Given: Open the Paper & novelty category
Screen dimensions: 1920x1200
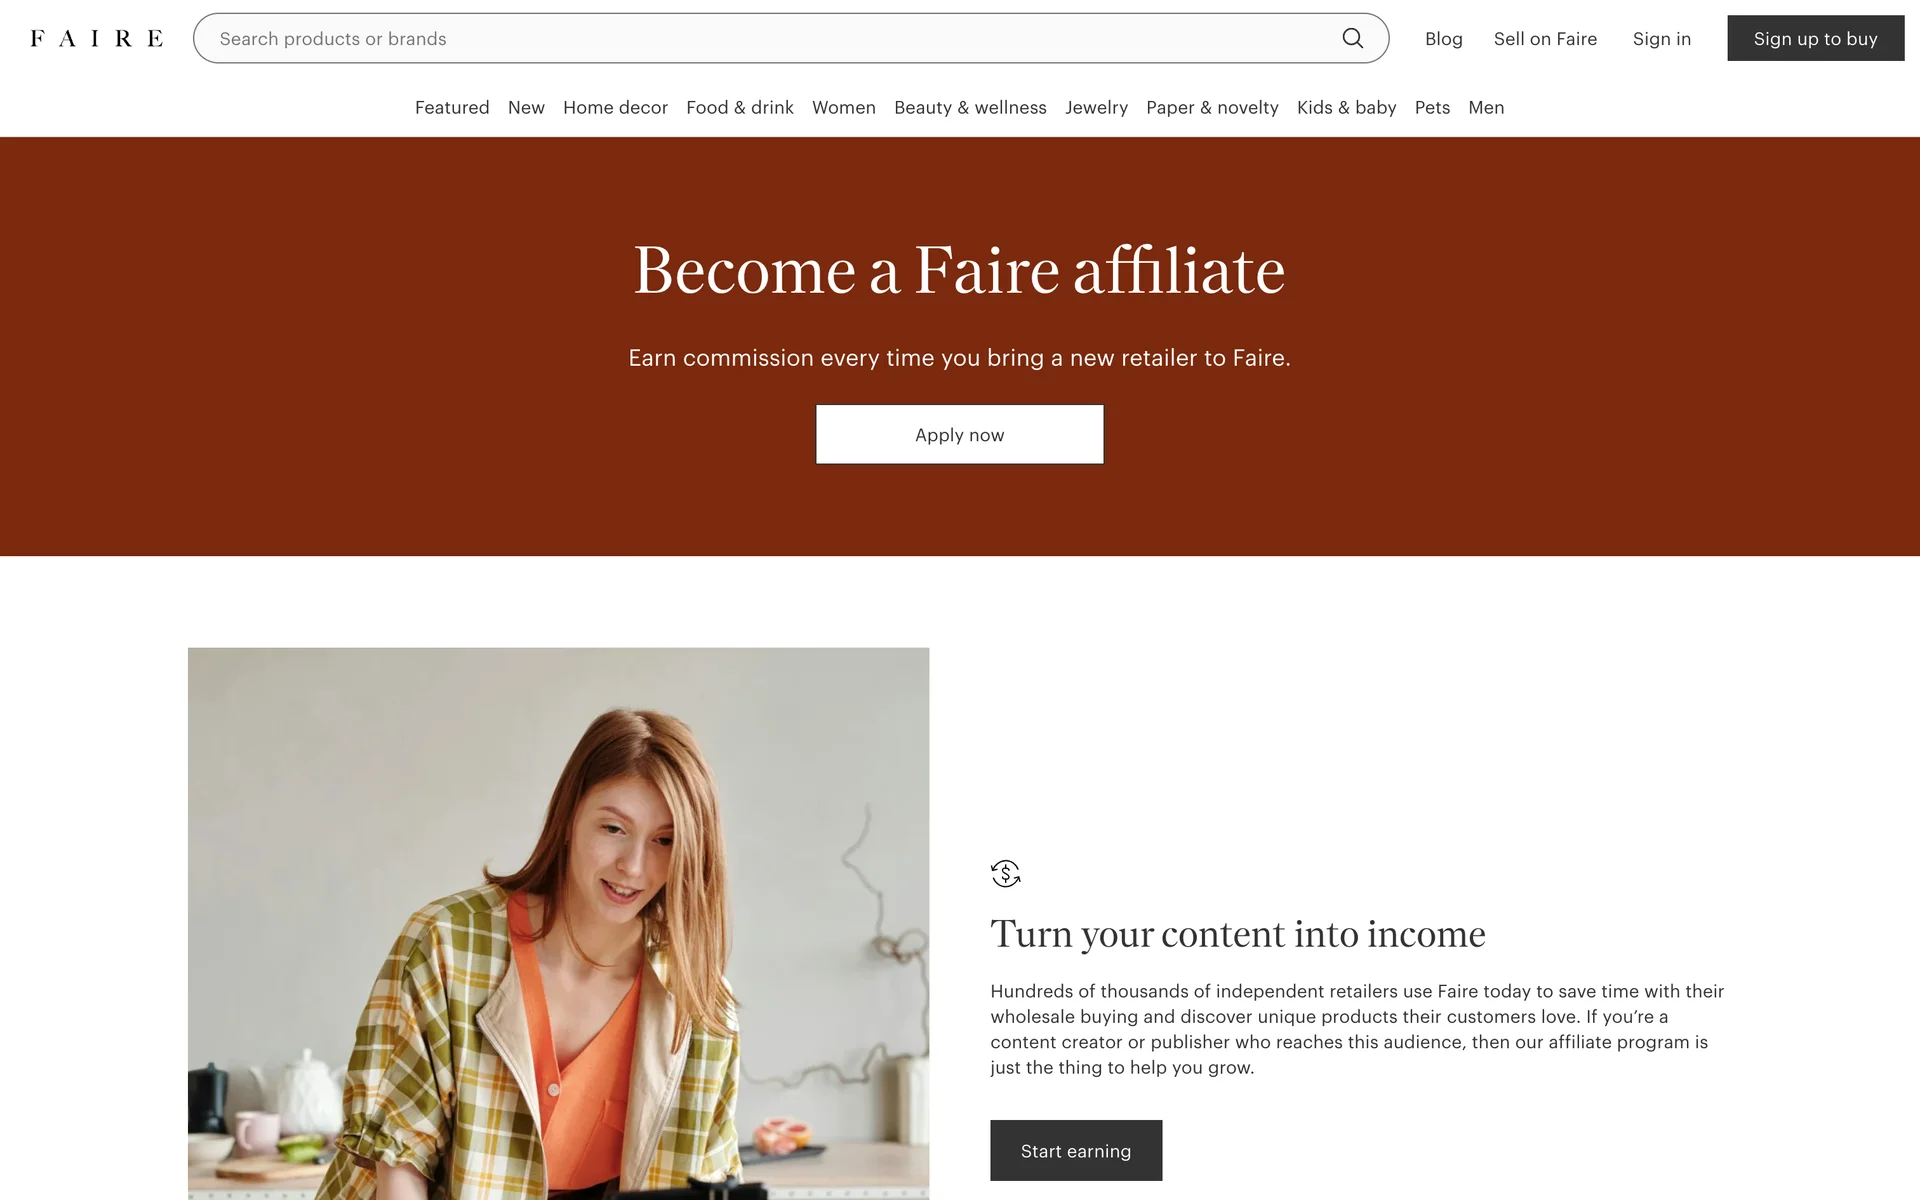Looking at the screenshot, I should [1212, 107].
